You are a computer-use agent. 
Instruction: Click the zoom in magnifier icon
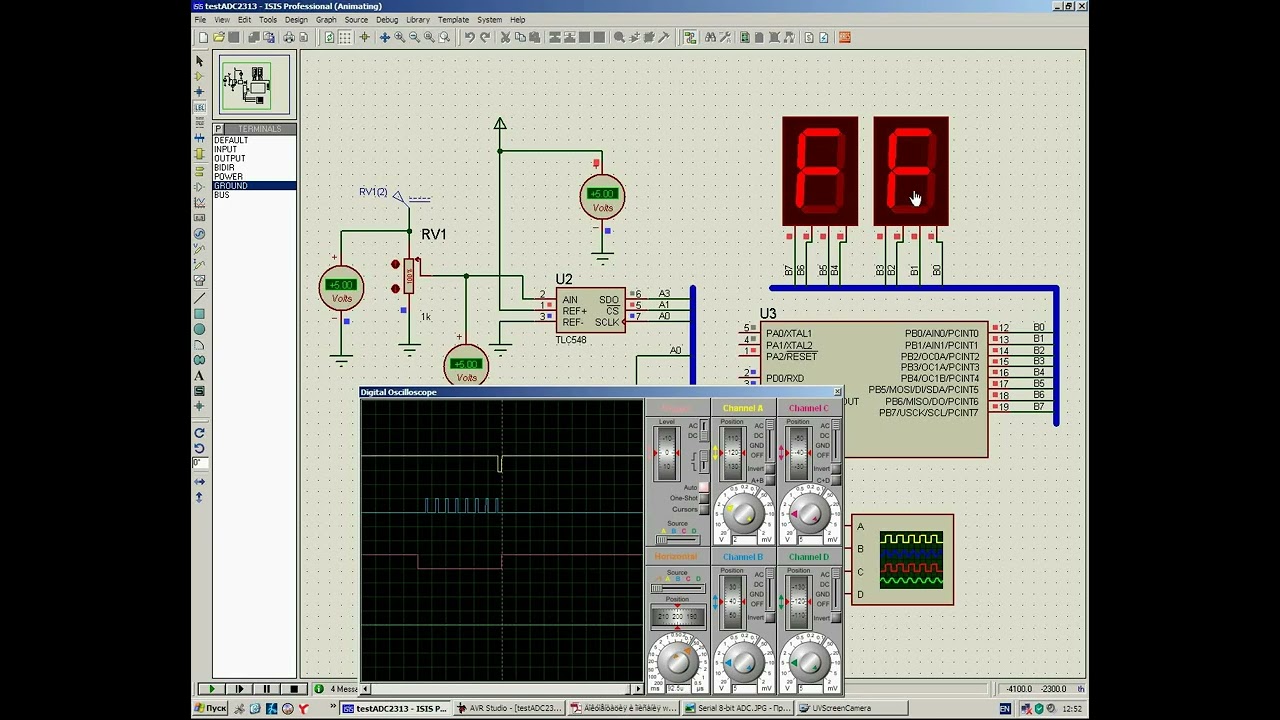(399, 37)
